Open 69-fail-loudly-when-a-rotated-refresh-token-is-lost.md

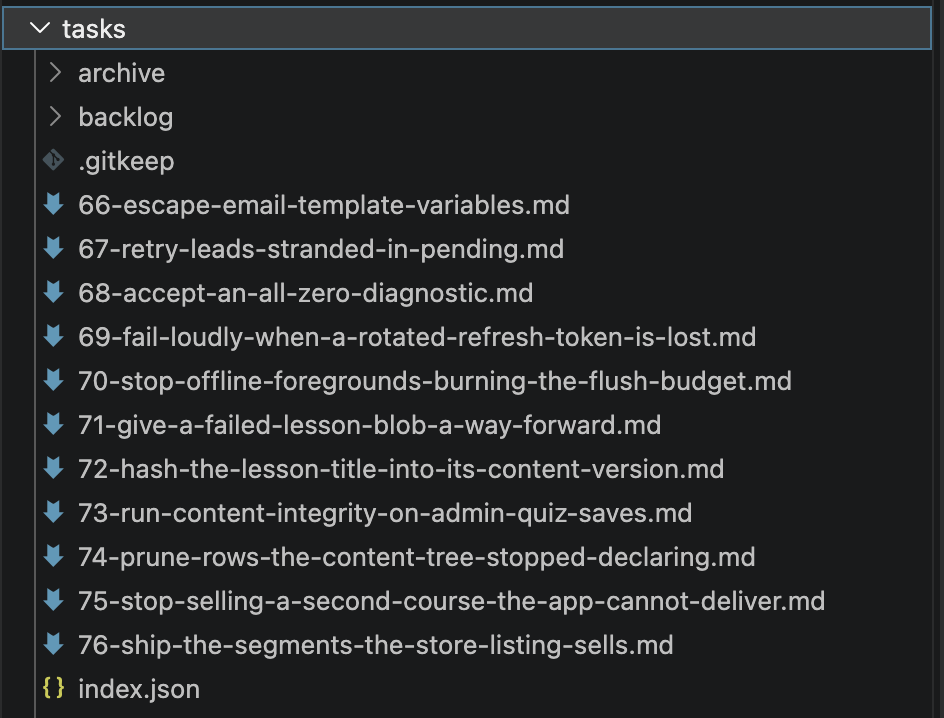click(x=417, y=337)
